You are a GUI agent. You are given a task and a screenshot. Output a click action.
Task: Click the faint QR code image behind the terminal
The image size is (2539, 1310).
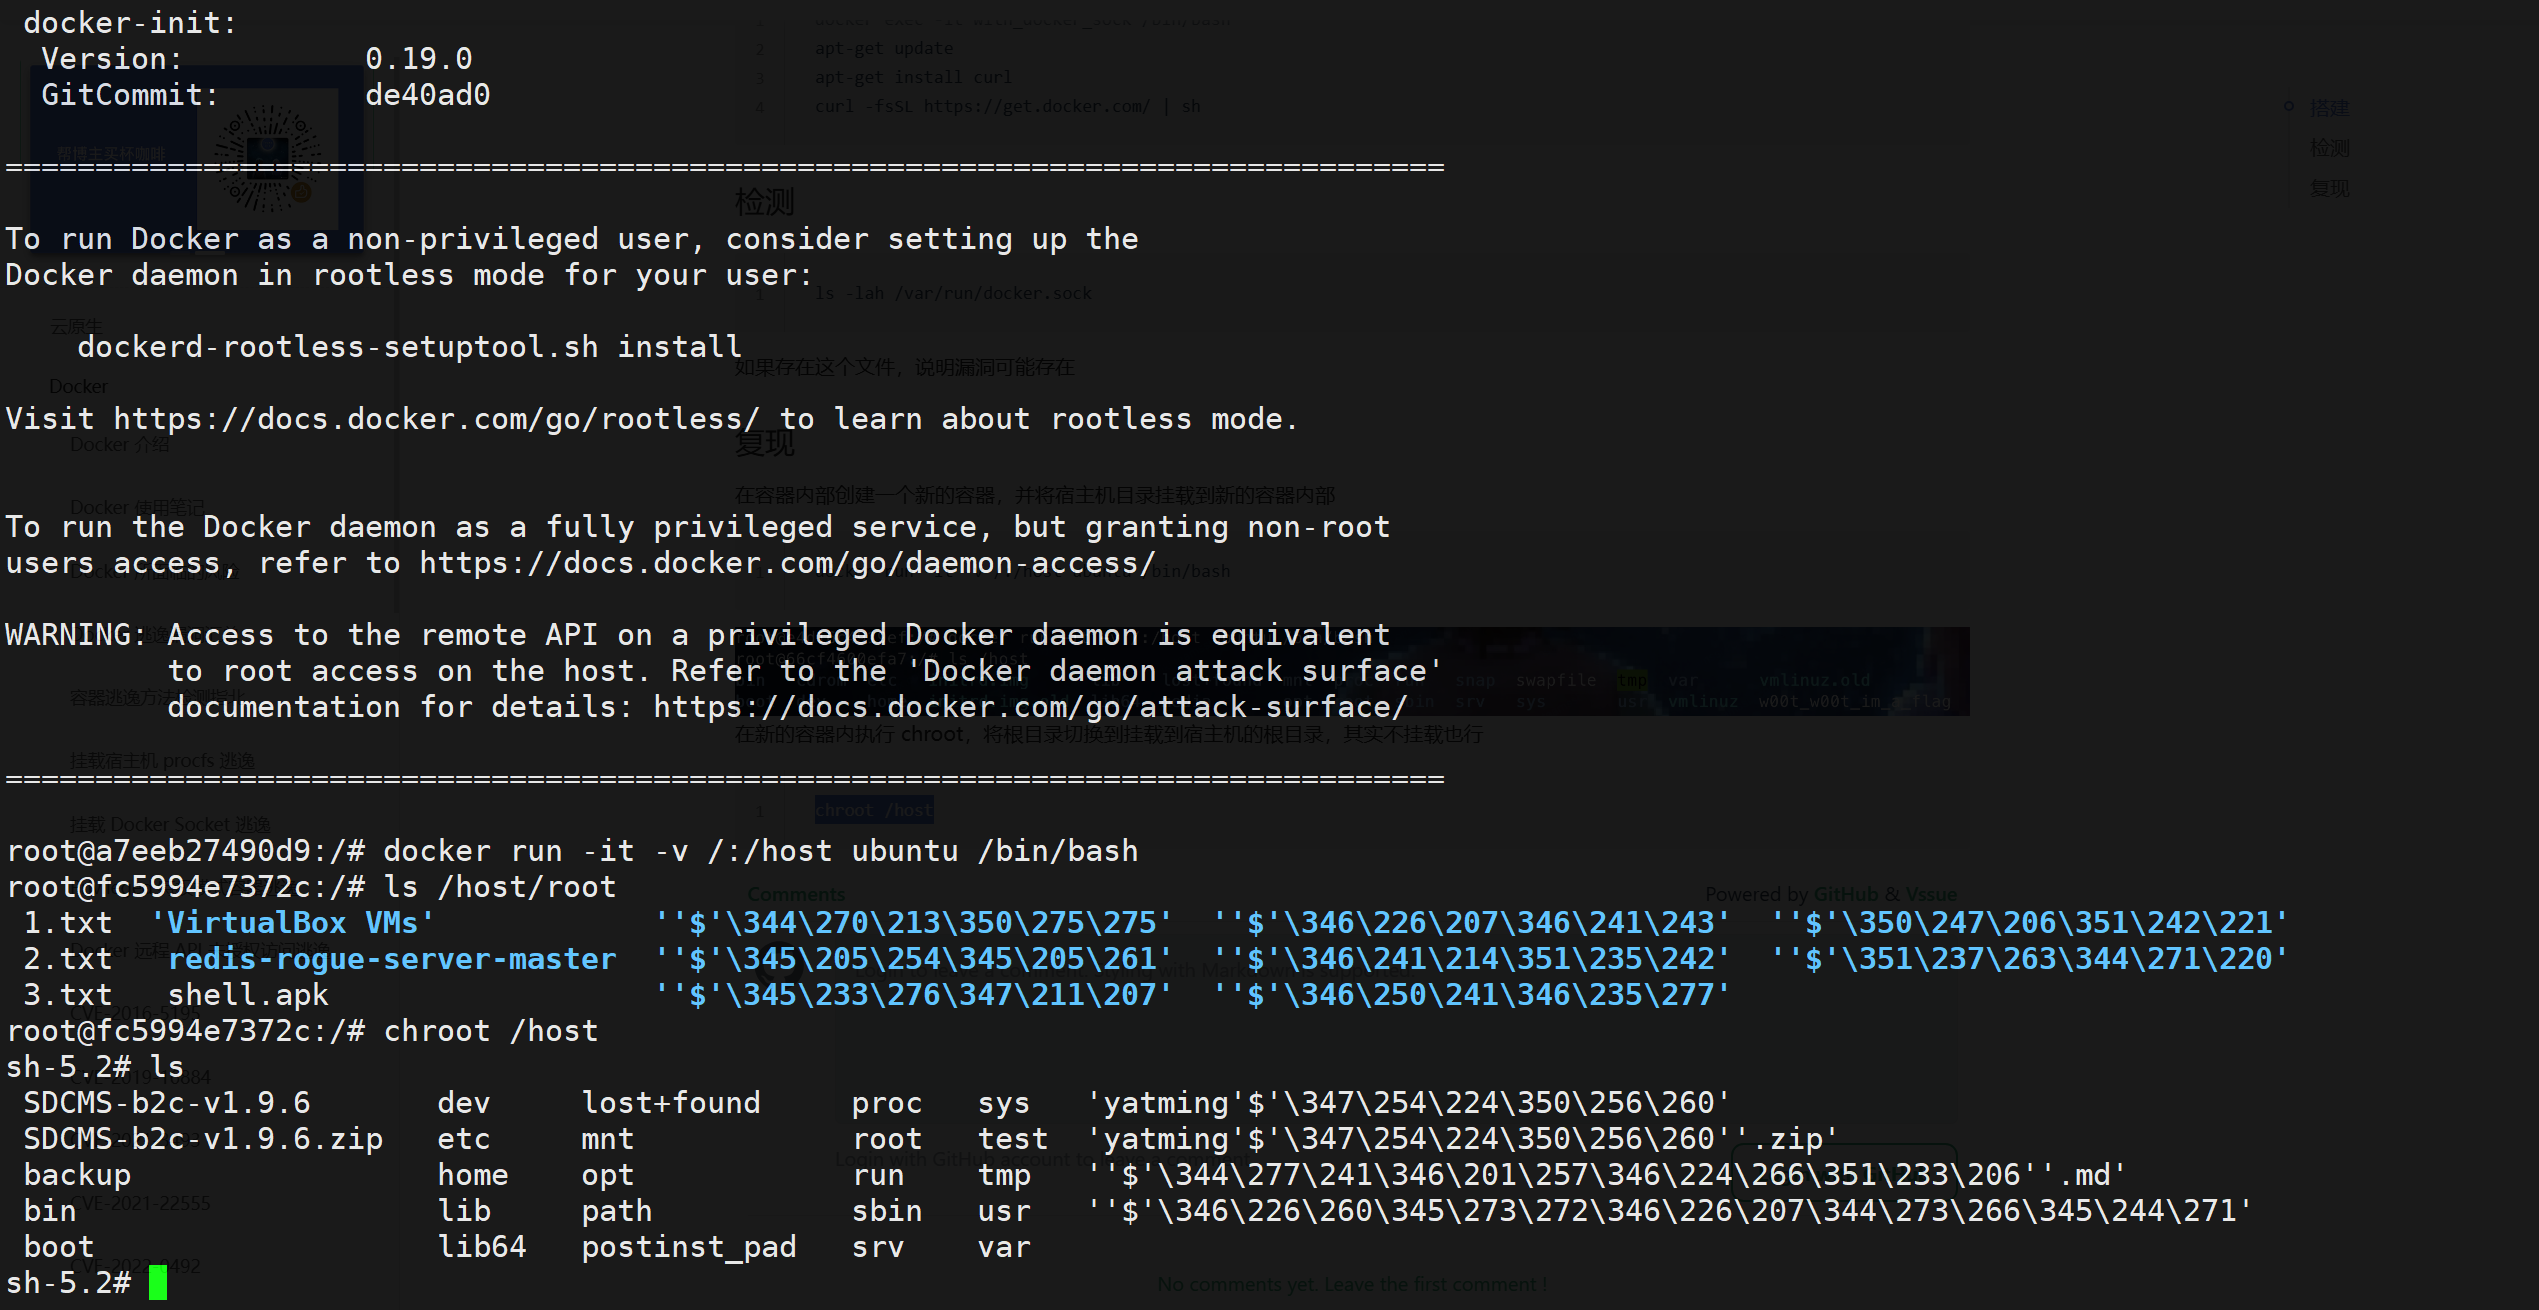[267, 160]
